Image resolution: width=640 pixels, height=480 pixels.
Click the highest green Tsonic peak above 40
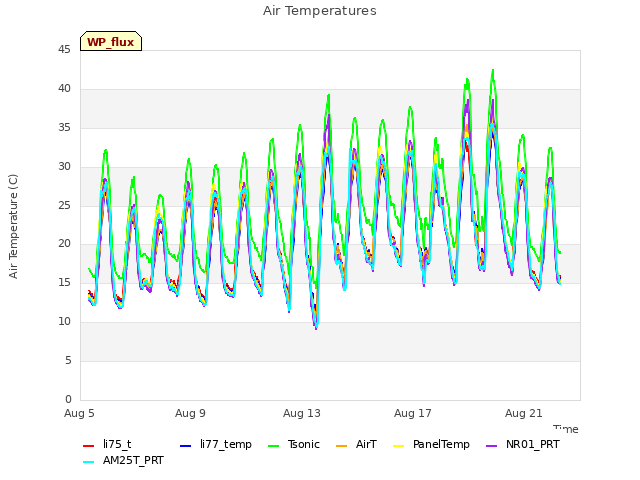(x=493, y=71)
